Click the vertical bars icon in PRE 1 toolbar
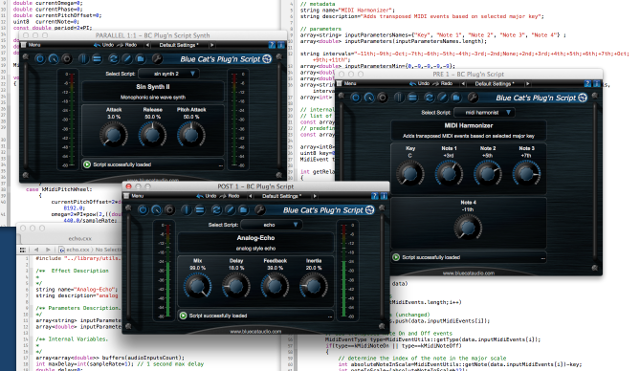This screenshot has width=640, height=371. click(x=399, y=98)
